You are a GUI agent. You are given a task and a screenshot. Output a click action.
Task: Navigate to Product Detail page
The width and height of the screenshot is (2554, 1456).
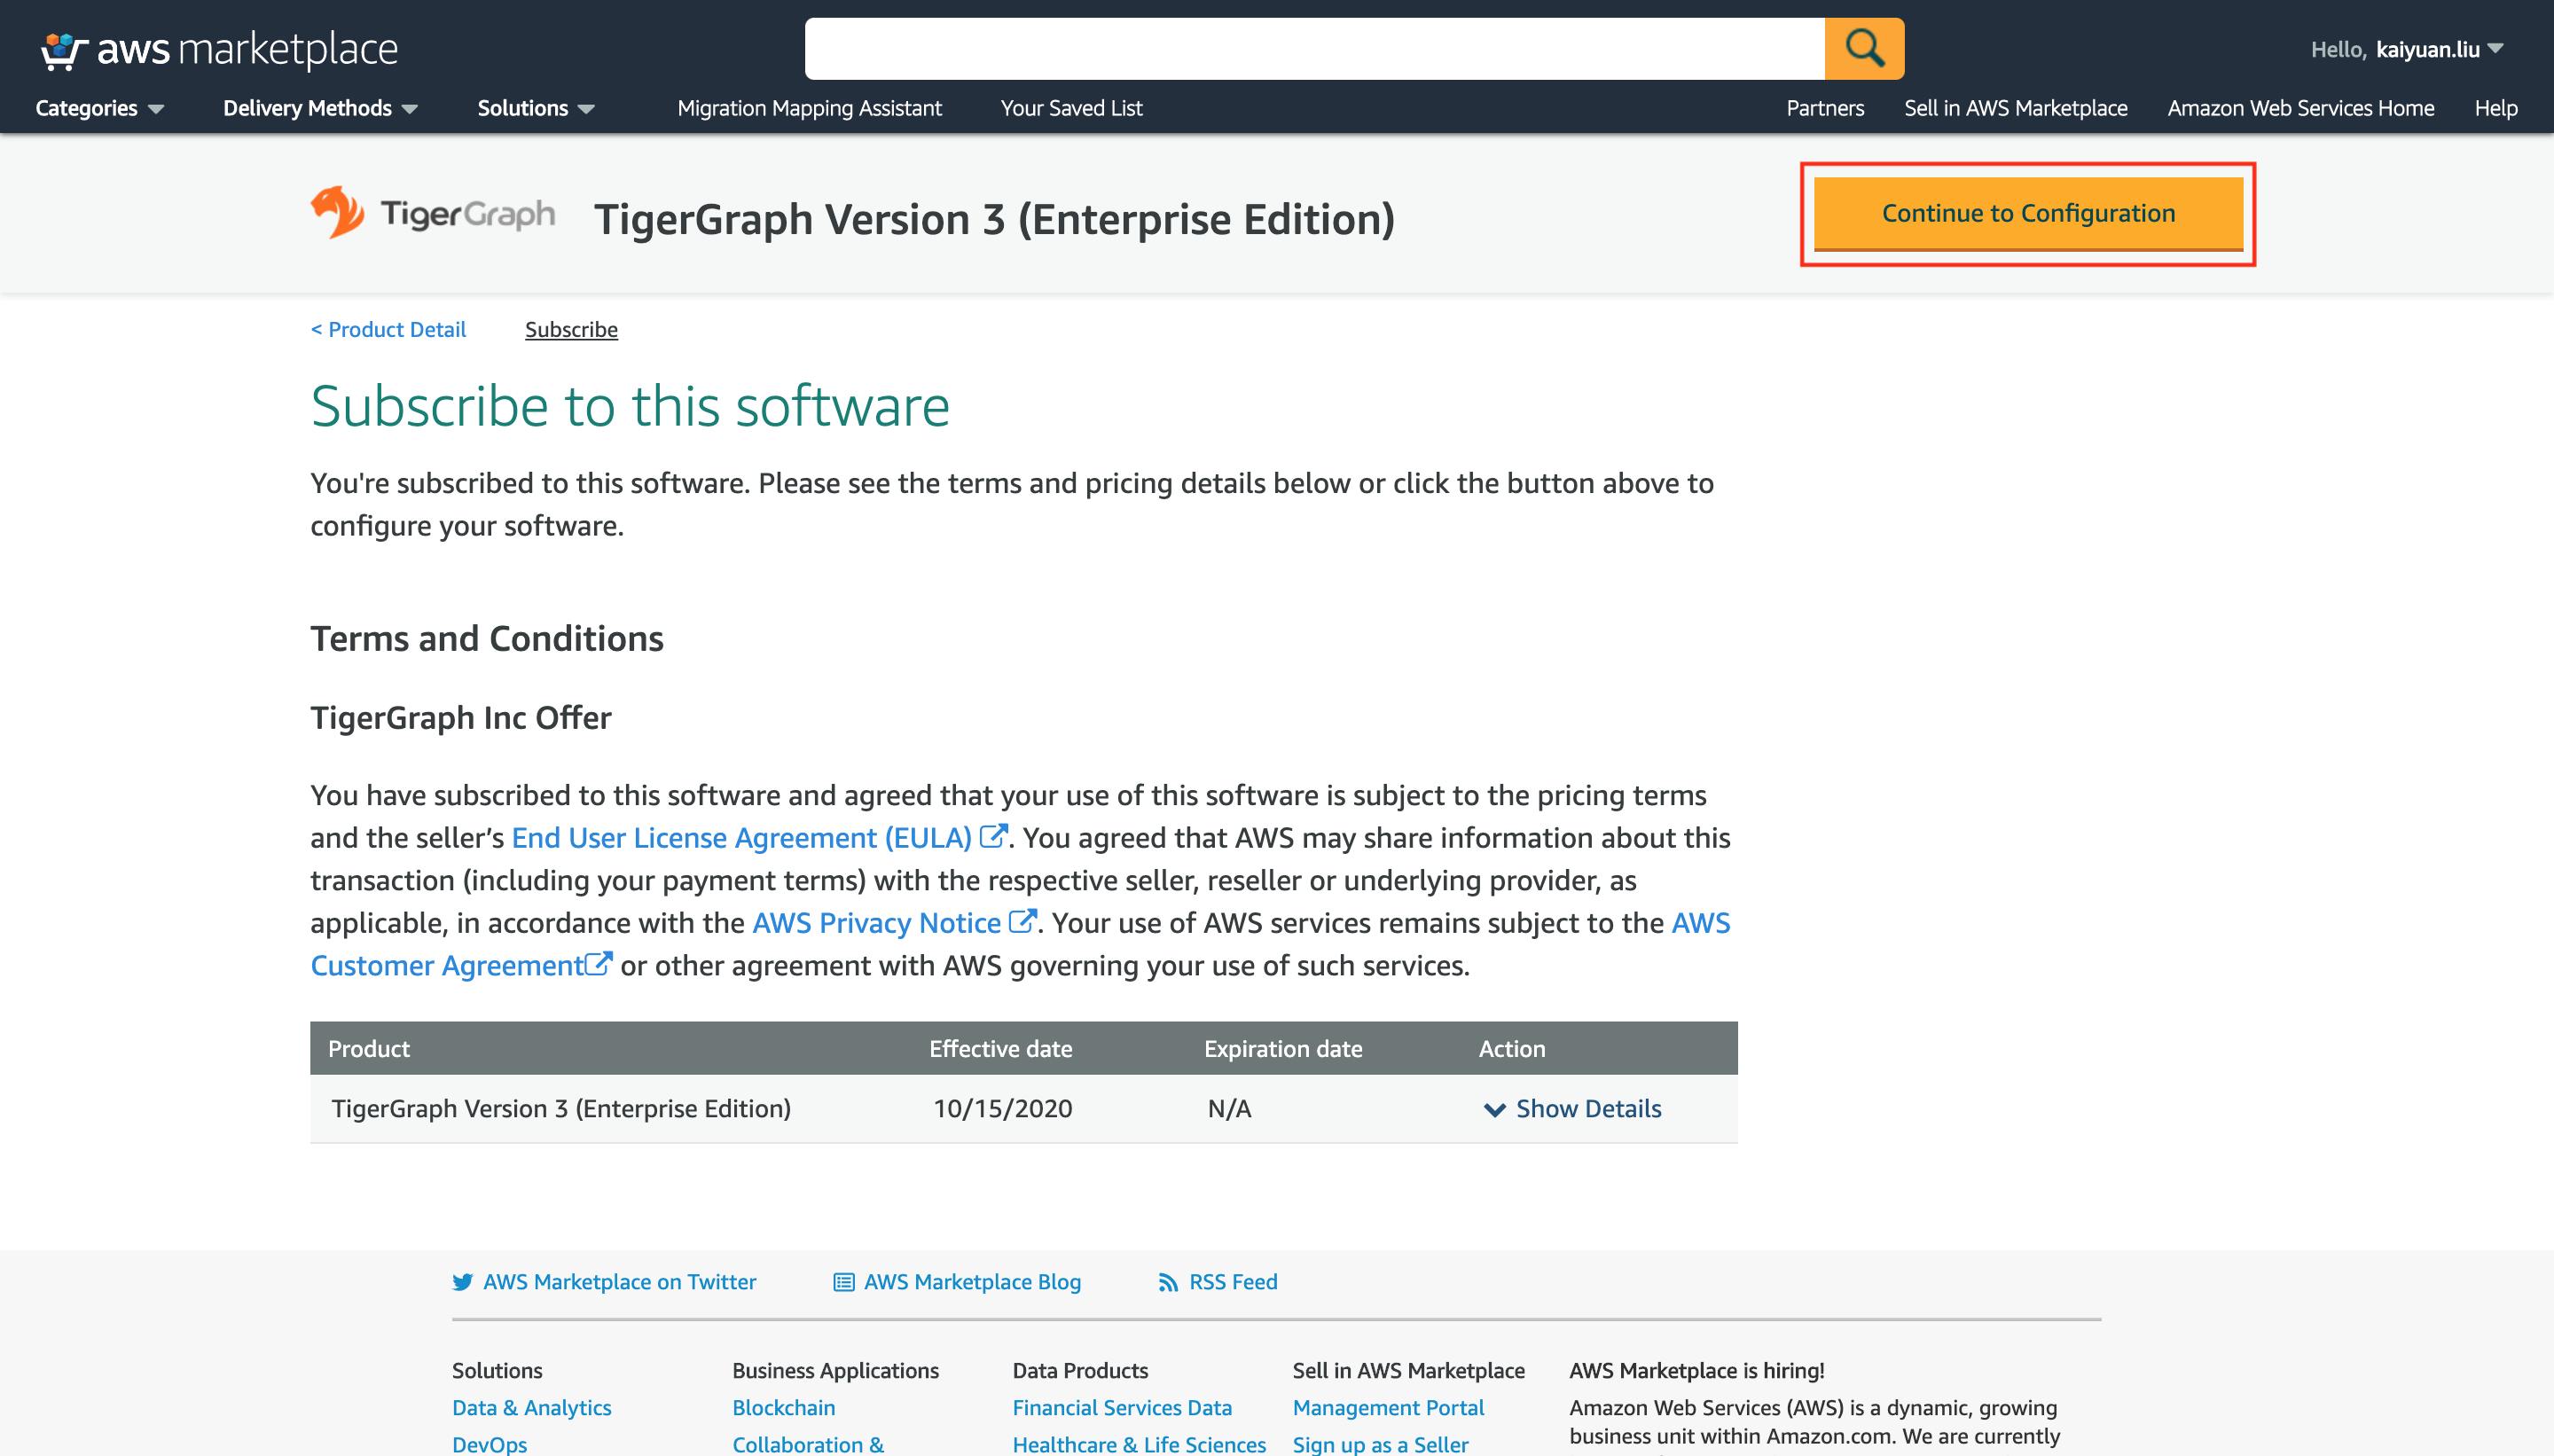388,328
